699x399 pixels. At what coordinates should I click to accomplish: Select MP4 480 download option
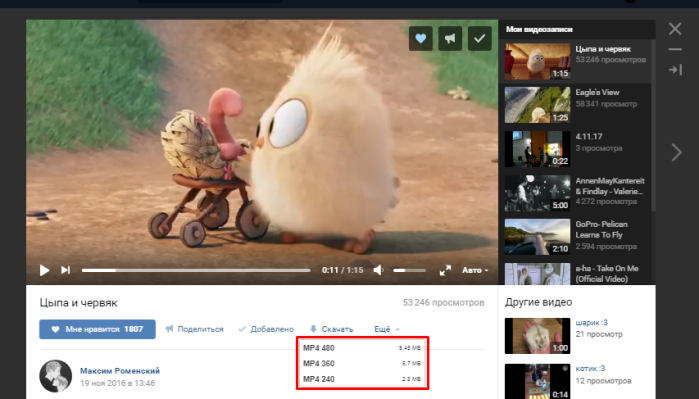pos(362,348)
